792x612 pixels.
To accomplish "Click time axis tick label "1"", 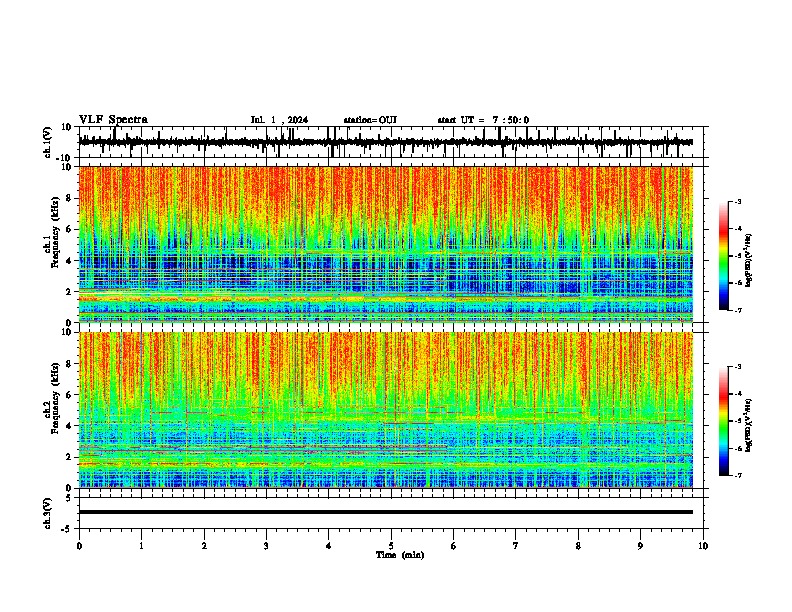I will (x=141, y=546).
